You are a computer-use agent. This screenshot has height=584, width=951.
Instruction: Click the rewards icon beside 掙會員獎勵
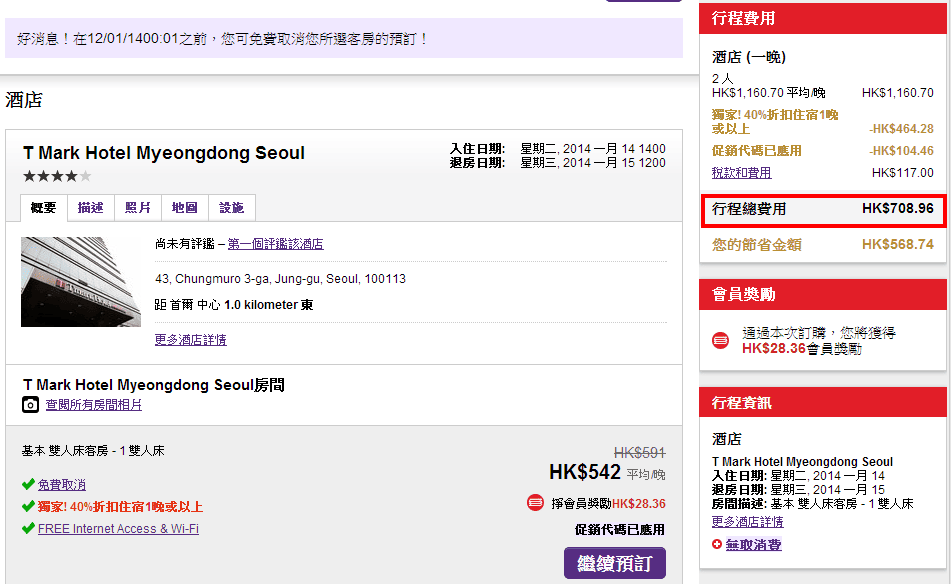pos(535,503)
